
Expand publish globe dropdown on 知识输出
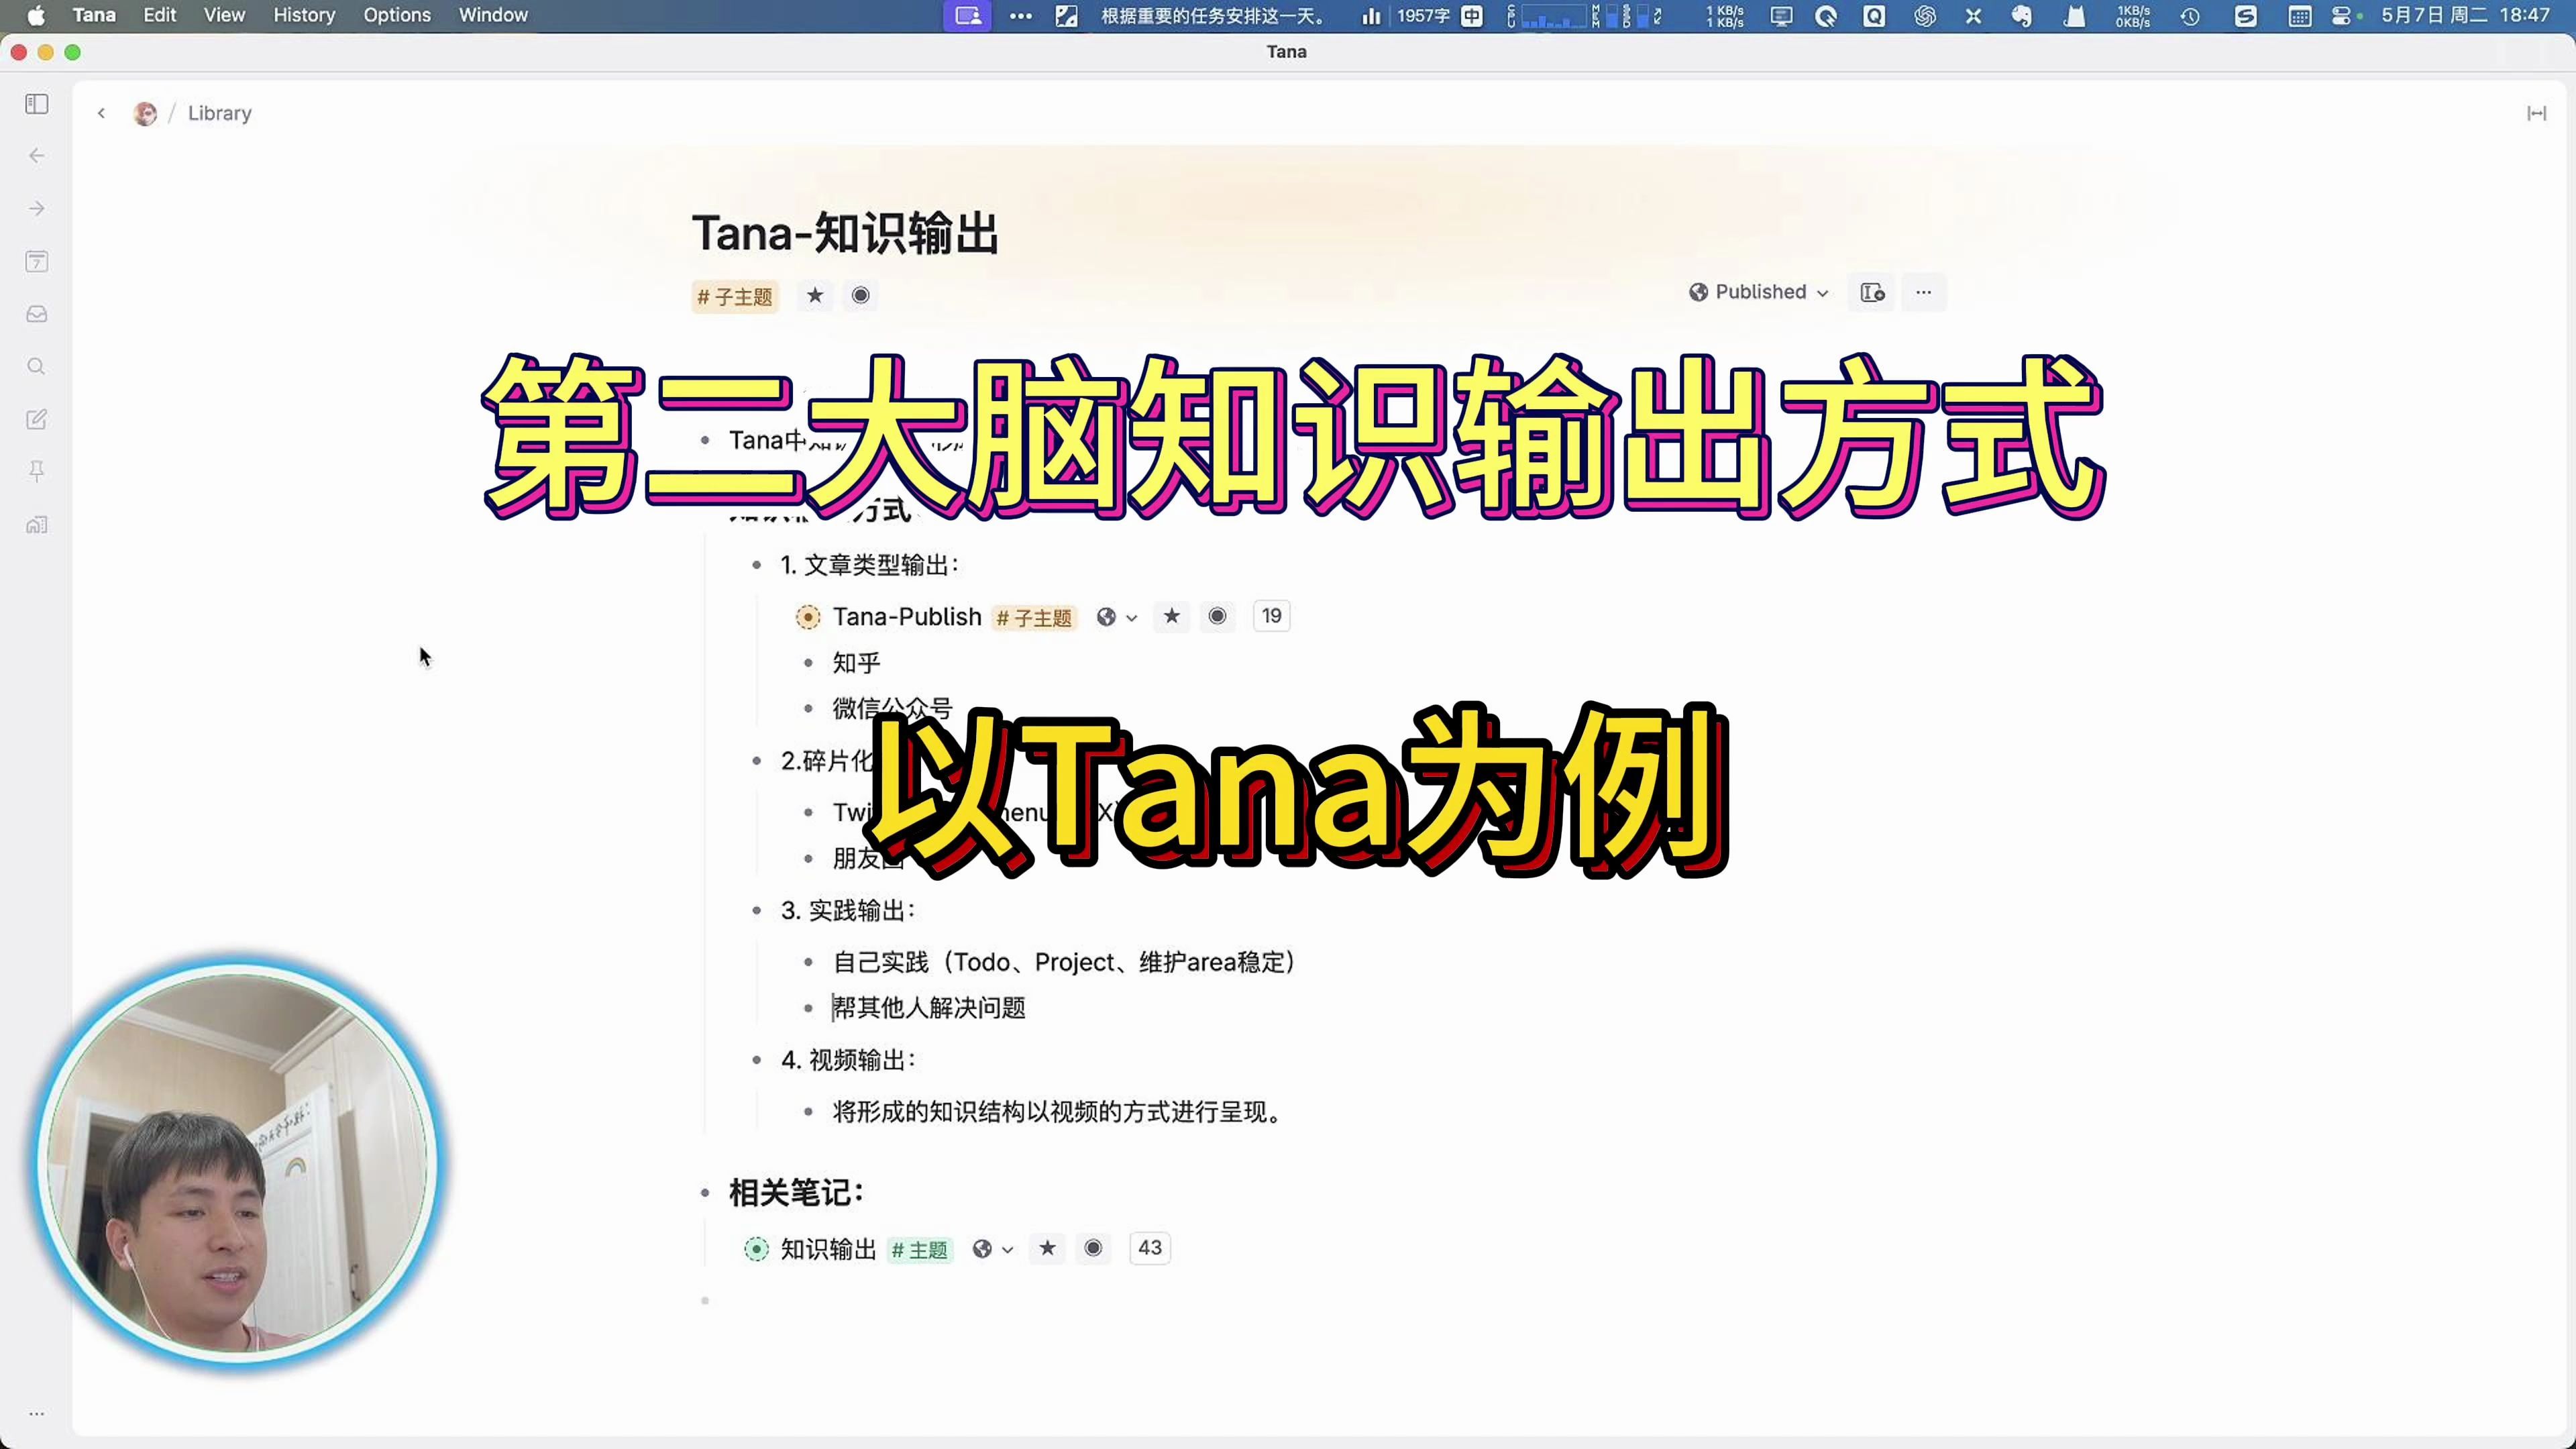click(993, 1249)
